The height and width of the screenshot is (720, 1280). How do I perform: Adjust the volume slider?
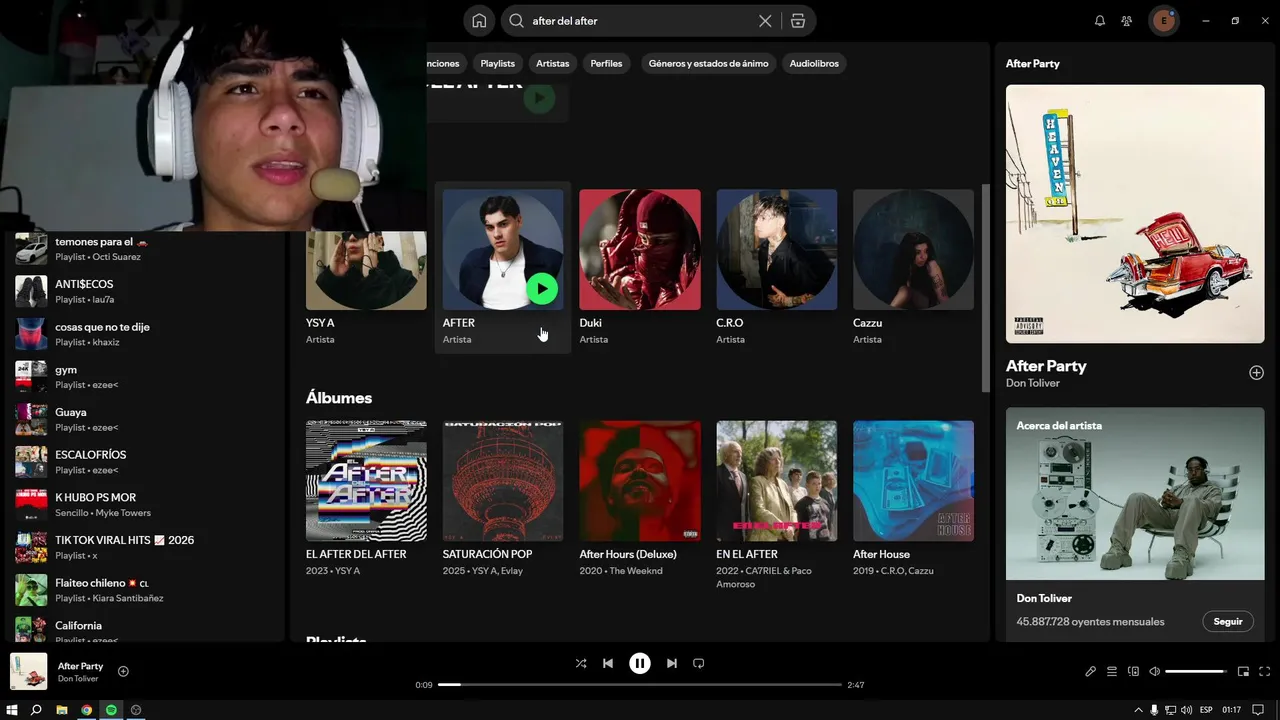(1197, 671)
